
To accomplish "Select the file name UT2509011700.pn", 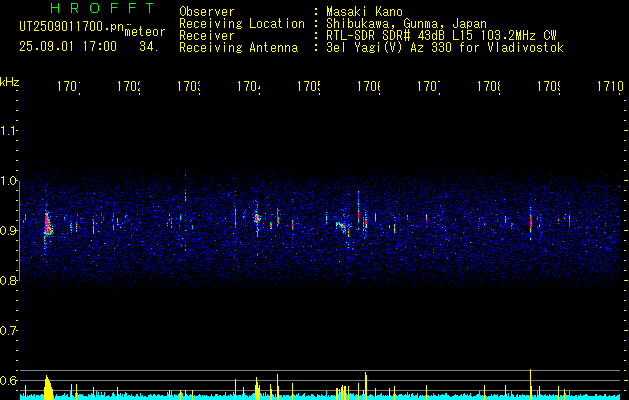I will point(72,27).
